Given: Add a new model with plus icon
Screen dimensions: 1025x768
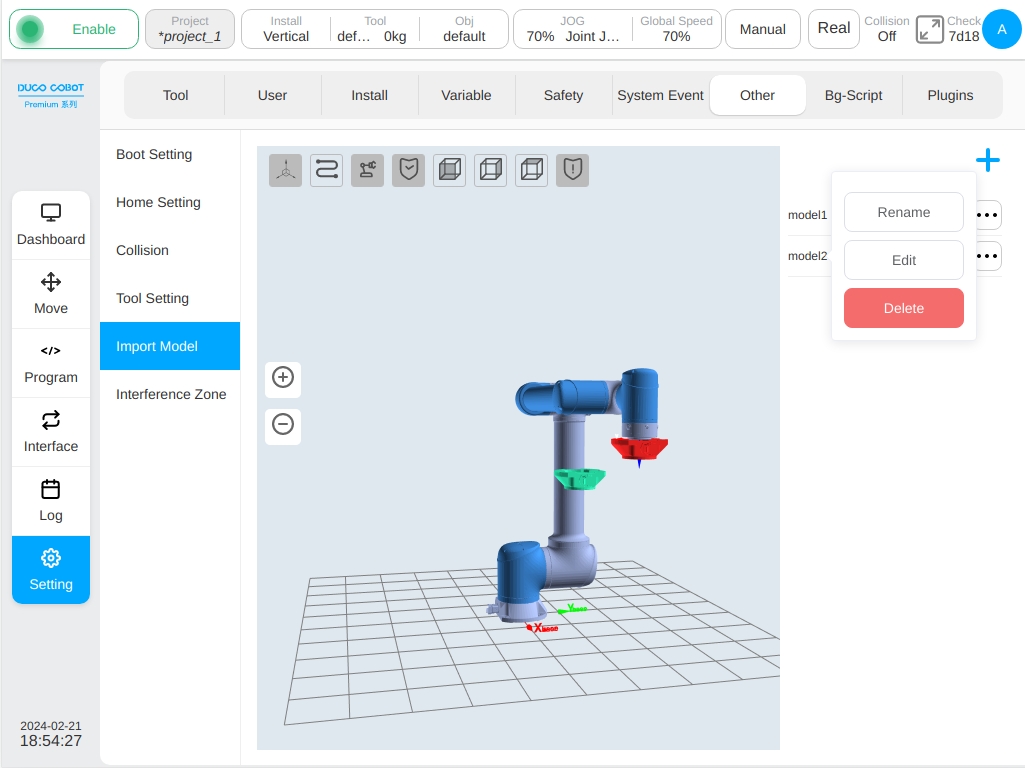Looking at the screenshot, I should tap(988, 160).
